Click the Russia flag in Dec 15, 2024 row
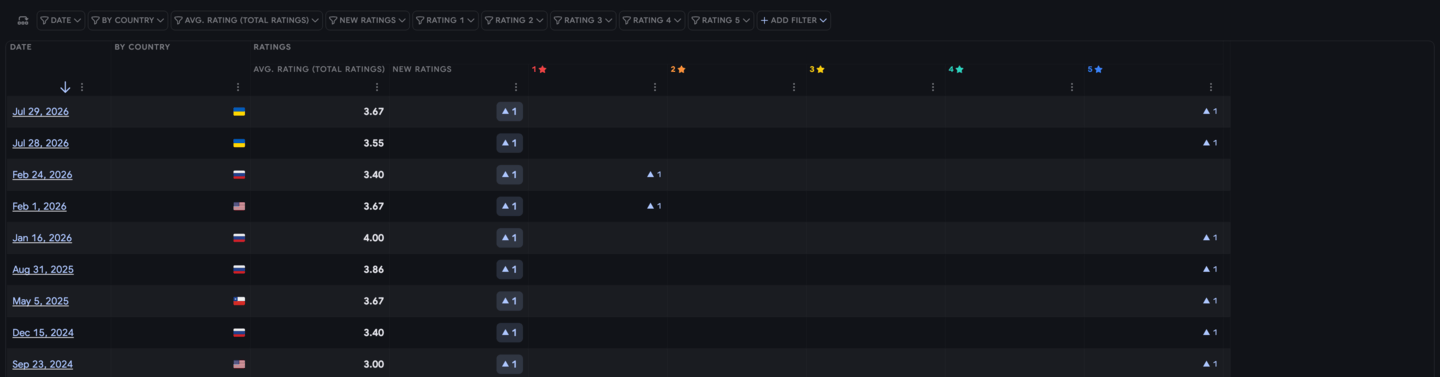This screenshot has width=1440, height=377. click(239, 332)
